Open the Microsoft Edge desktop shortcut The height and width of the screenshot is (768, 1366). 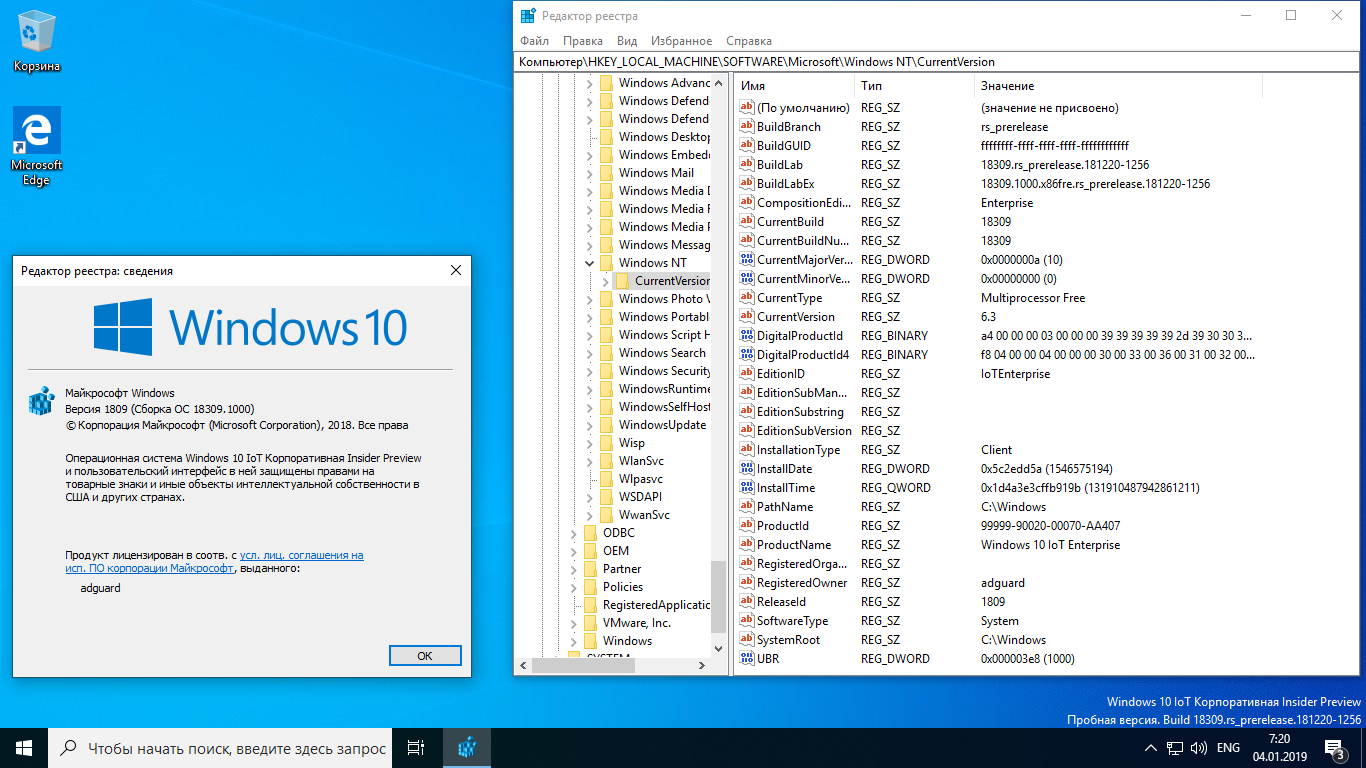pos(37,146)
